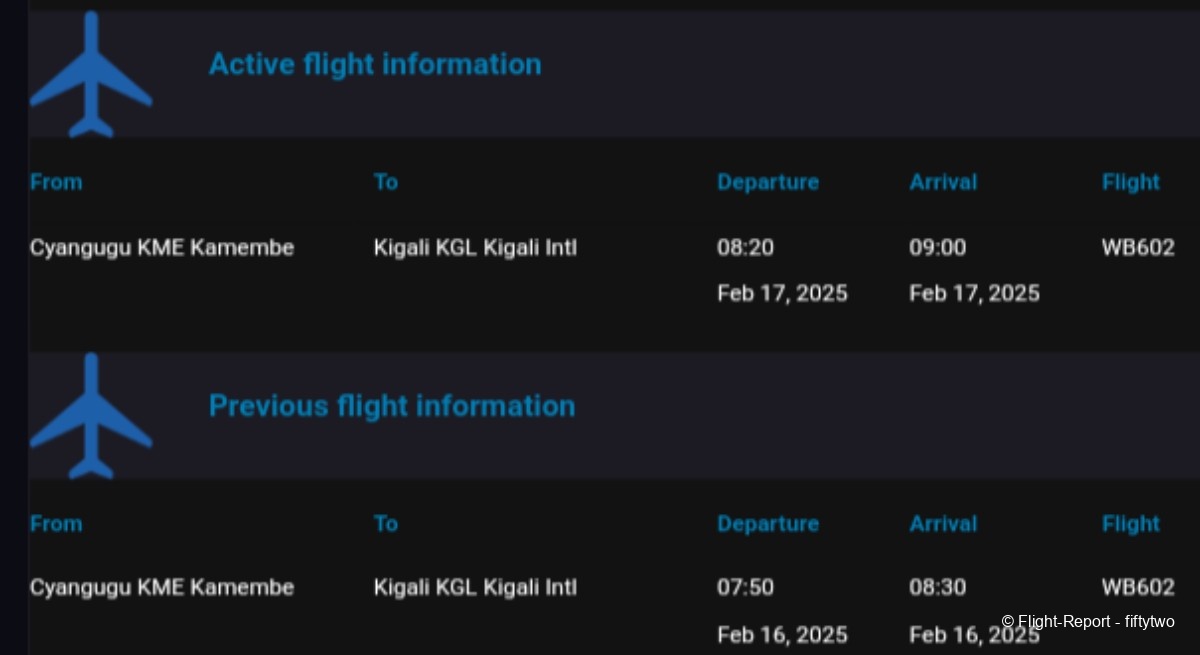
Task: Click the 09:00 arrival time
Action: coord(937,248)
